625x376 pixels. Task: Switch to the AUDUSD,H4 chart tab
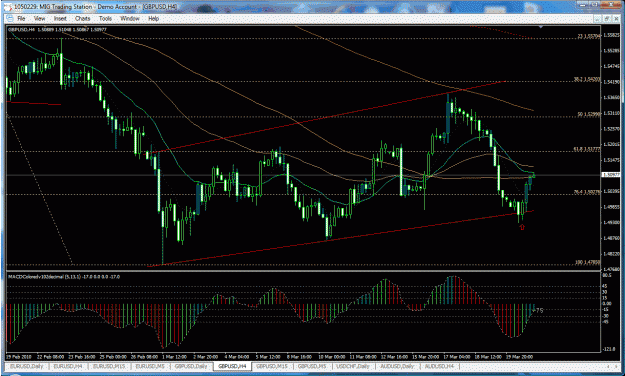coord(439,366)
